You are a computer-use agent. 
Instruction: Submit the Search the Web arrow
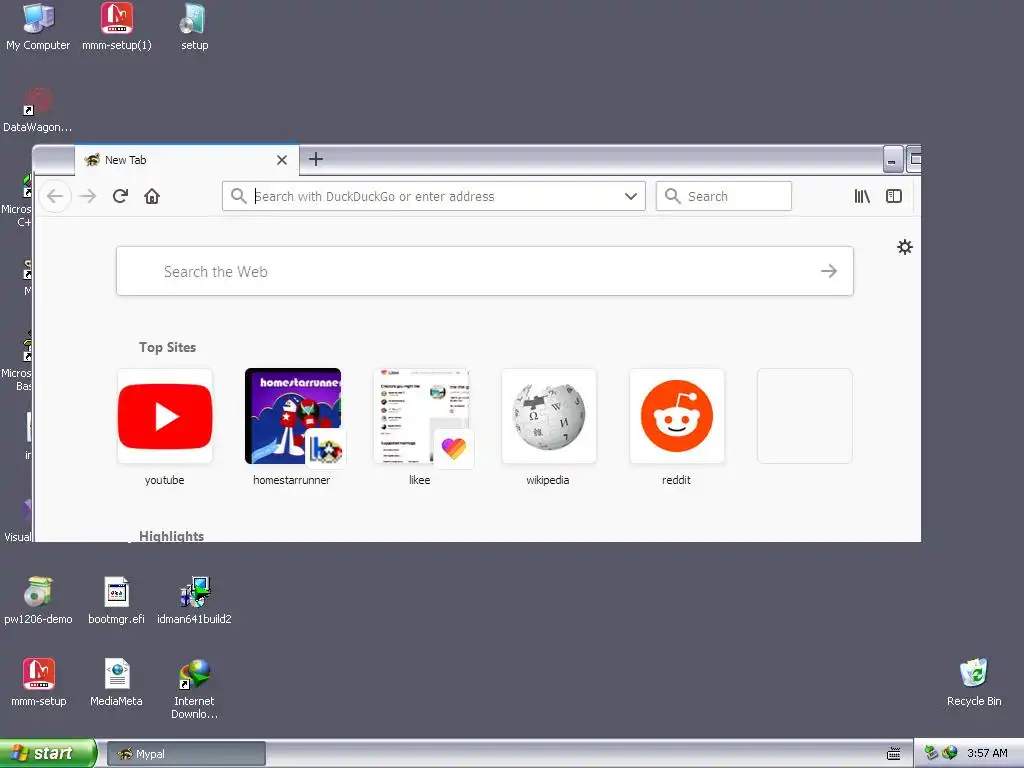(x=829, y=271)
